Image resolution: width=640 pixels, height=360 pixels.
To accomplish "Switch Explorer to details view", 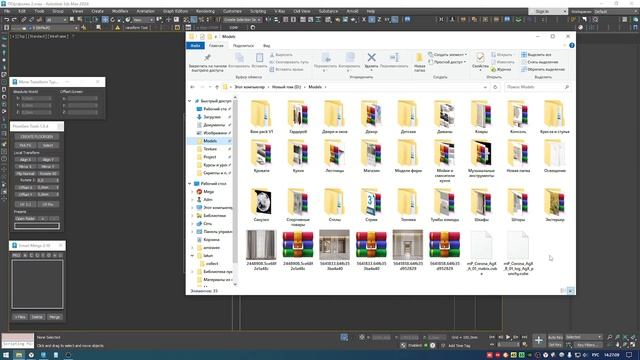I will [x=563, y=291].
